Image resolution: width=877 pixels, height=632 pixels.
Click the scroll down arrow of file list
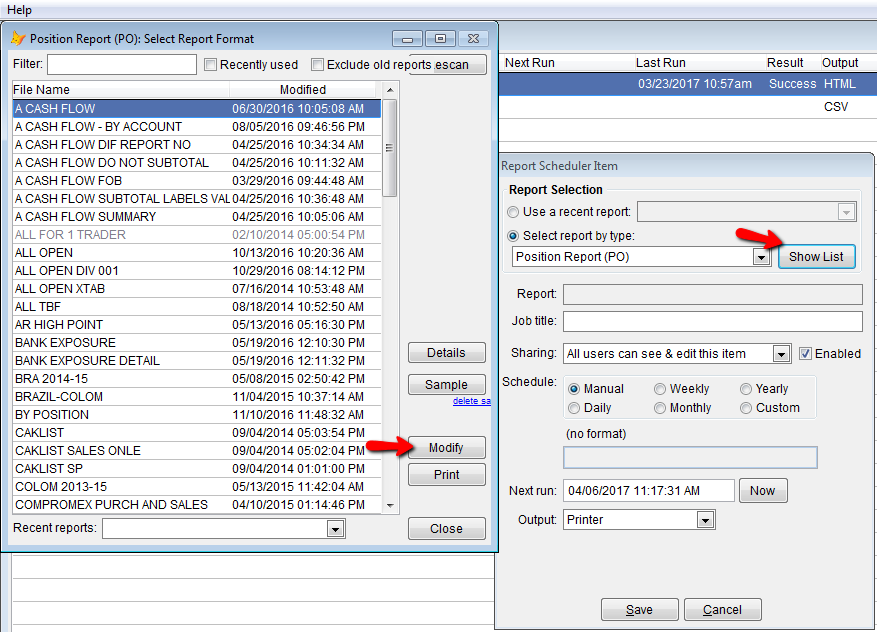[x=390, y=506]
